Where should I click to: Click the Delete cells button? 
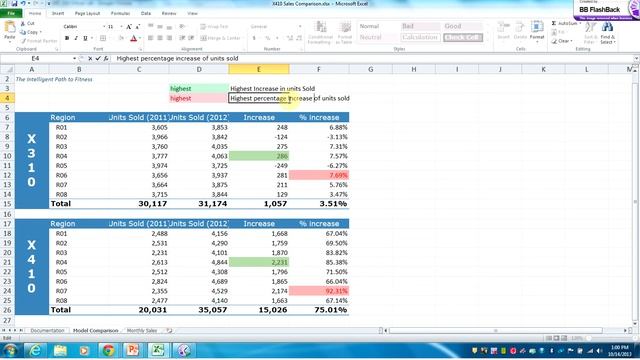click(520, 31)
